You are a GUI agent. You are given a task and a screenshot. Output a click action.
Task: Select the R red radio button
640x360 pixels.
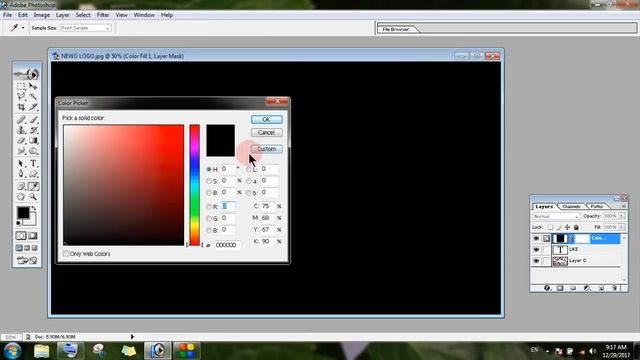(209, 207)
